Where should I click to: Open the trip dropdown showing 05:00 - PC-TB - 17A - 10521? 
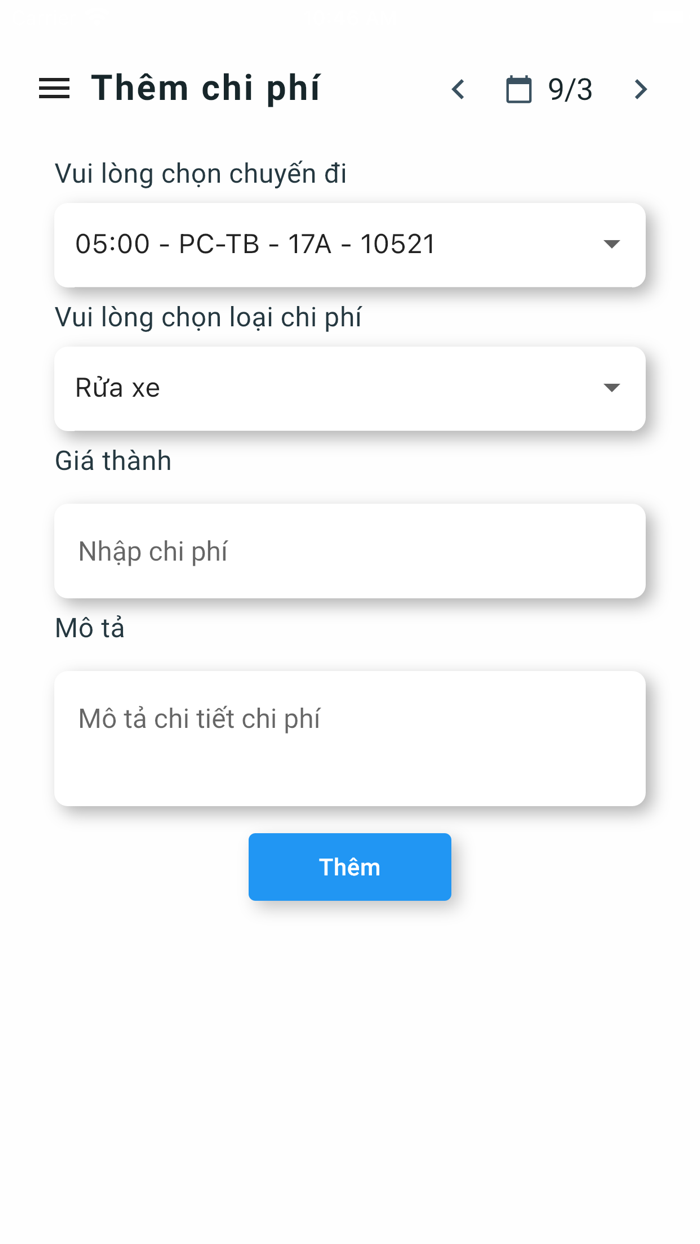tap(350, 244)
